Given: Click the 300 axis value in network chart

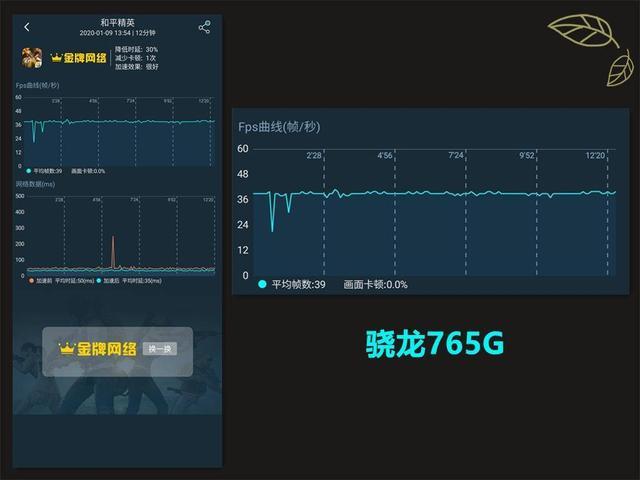Looking at the screenshot, I should click(20, 228).
